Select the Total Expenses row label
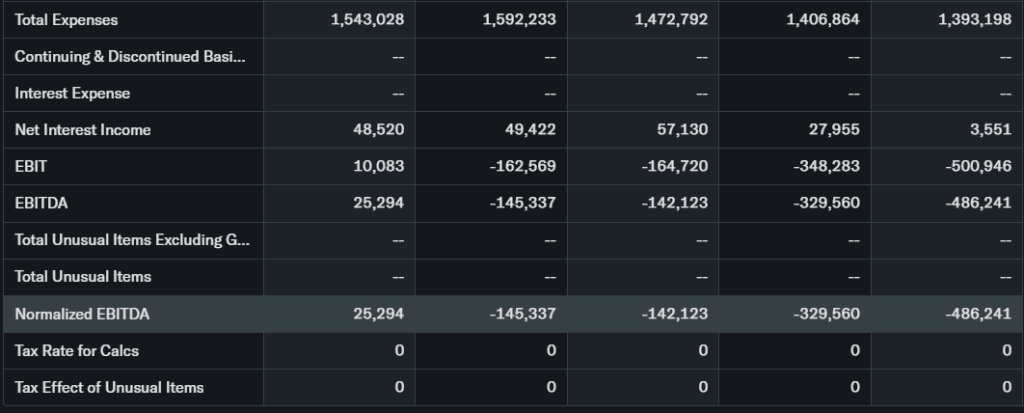 pyautogui.click(x=66, y=20)
